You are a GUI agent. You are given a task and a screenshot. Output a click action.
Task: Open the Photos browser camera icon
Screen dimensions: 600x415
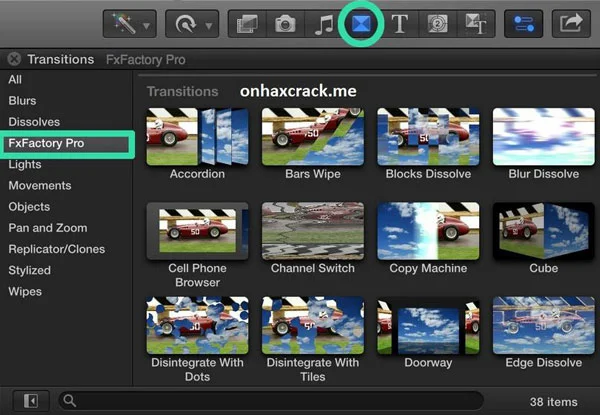coord(285,24)
